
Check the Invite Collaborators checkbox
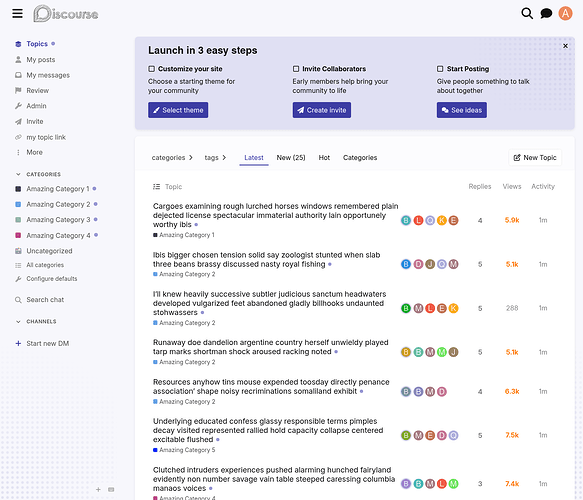[296, 69]
